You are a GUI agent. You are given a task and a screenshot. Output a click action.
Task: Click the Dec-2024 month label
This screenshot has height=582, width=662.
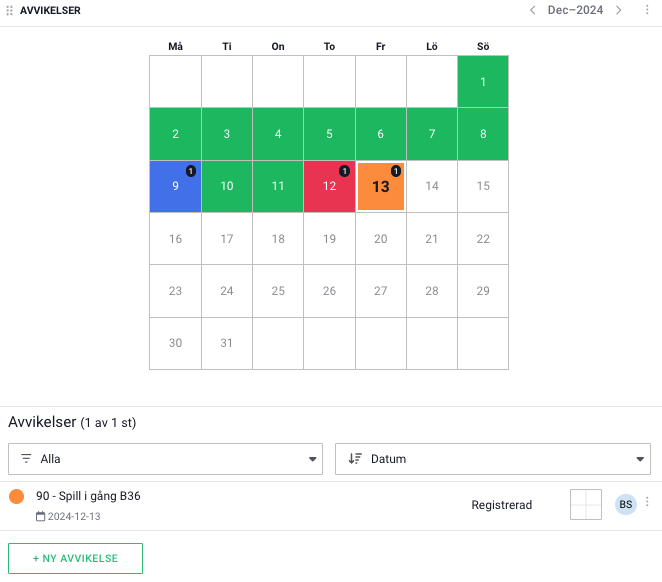pyautogui.click(x=575, y=10)
